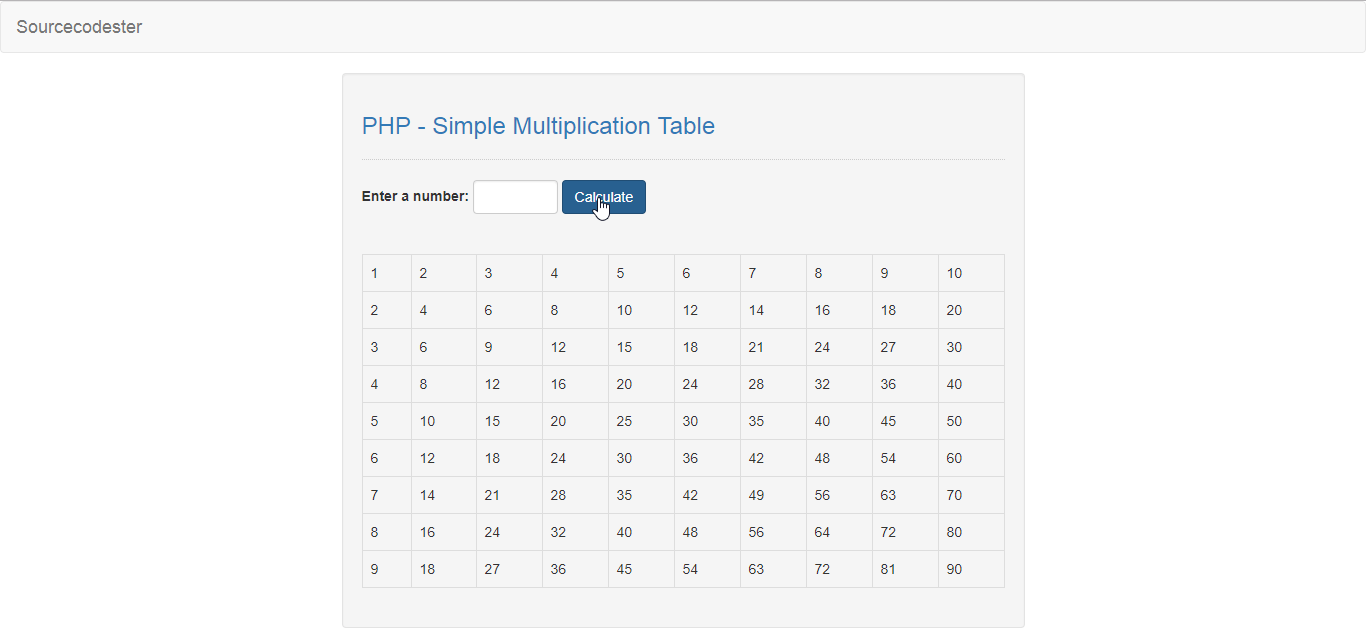
Task: Click the PHP - Simple Multiplication Table heading
Action: [x=539, y=126]
